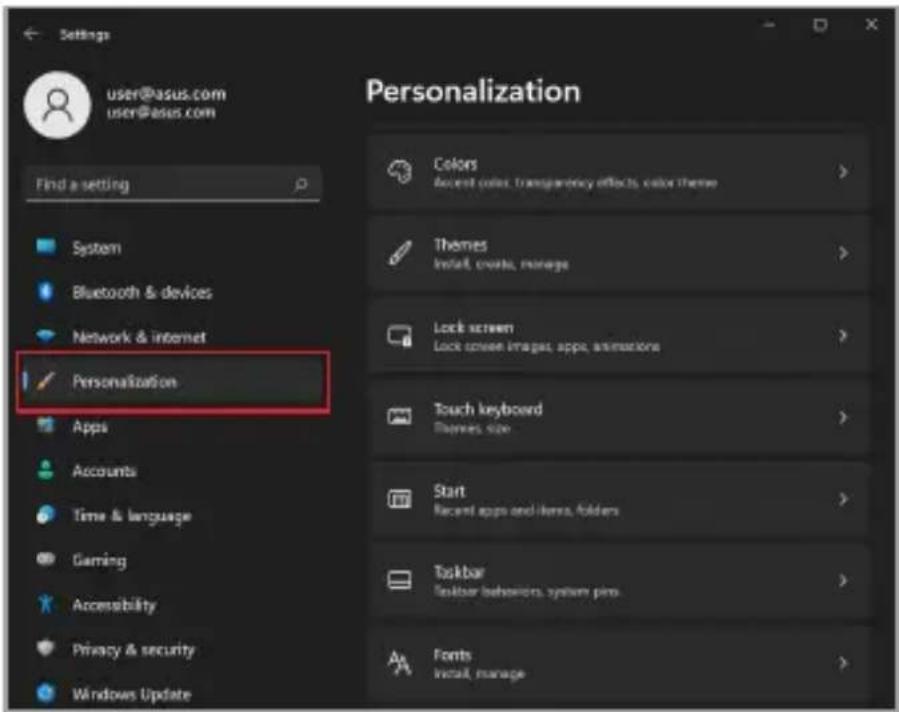Click the user@asus.com account name
The width and height of the screenshot is (899, 712).
point(166,93)
